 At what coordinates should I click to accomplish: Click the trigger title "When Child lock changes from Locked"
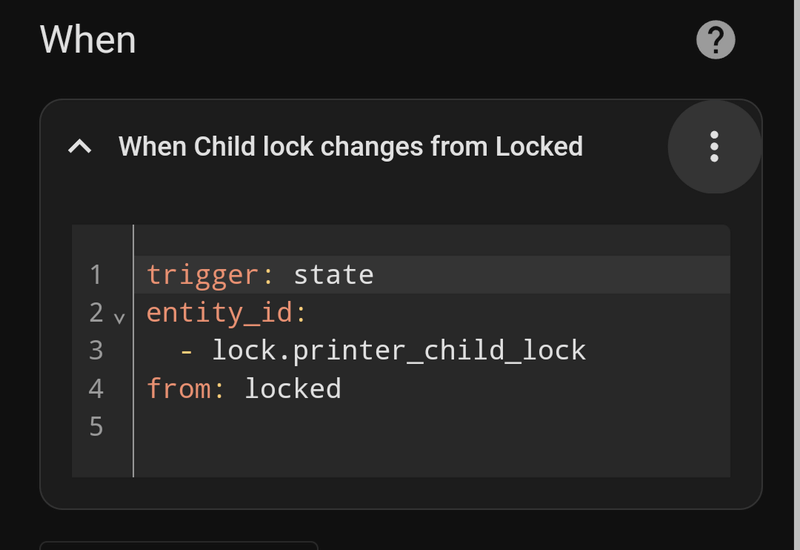coord(350,147)
